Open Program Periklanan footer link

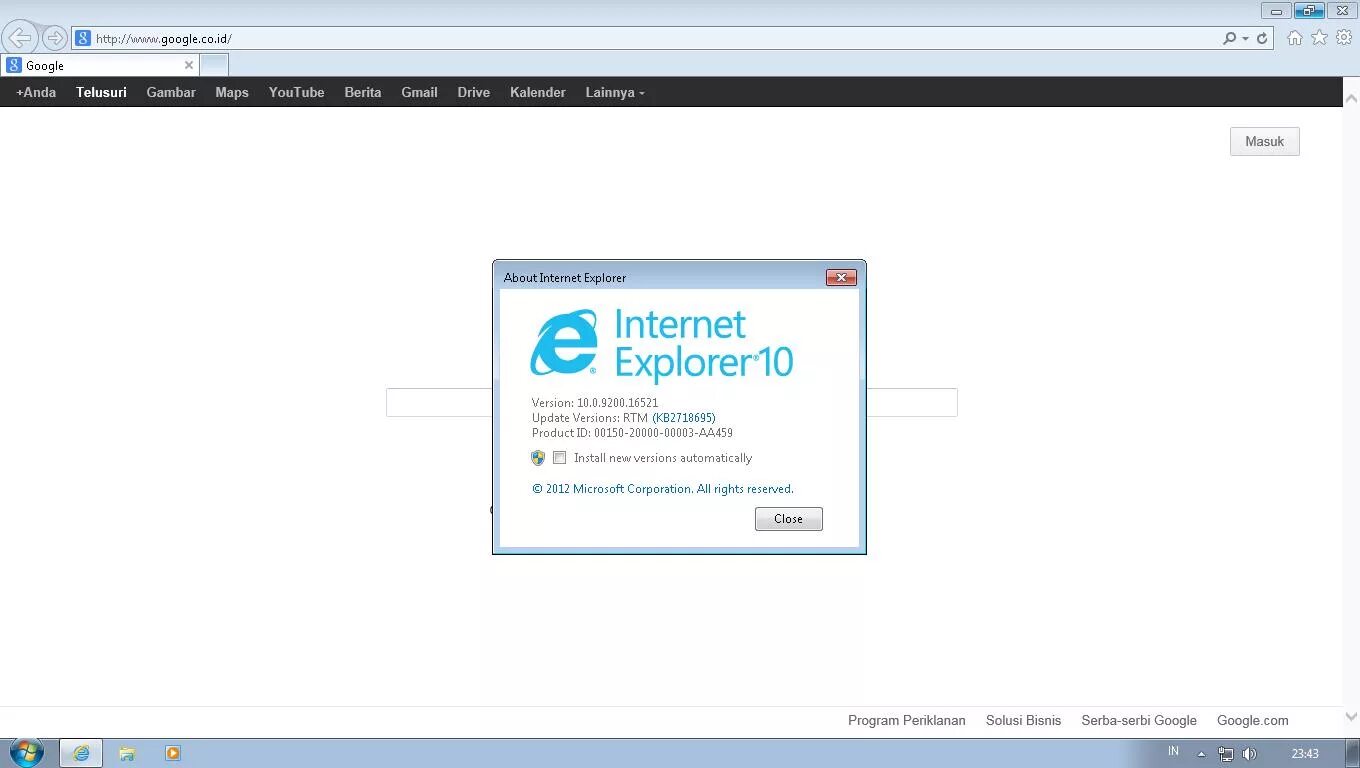click(907, 720)
